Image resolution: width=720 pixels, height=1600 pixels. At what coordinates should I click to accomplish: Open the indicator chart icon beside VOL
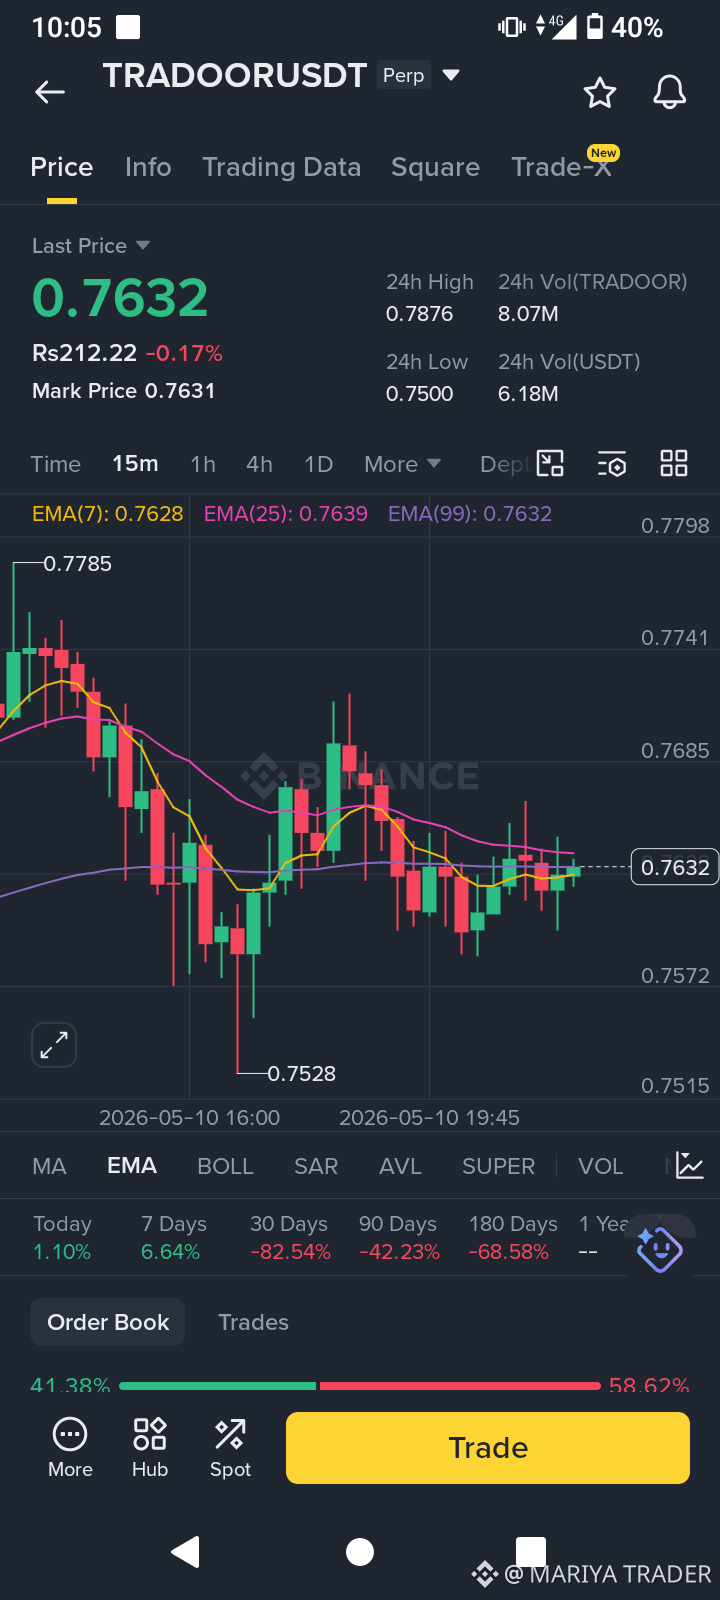tap(690, 1165)
